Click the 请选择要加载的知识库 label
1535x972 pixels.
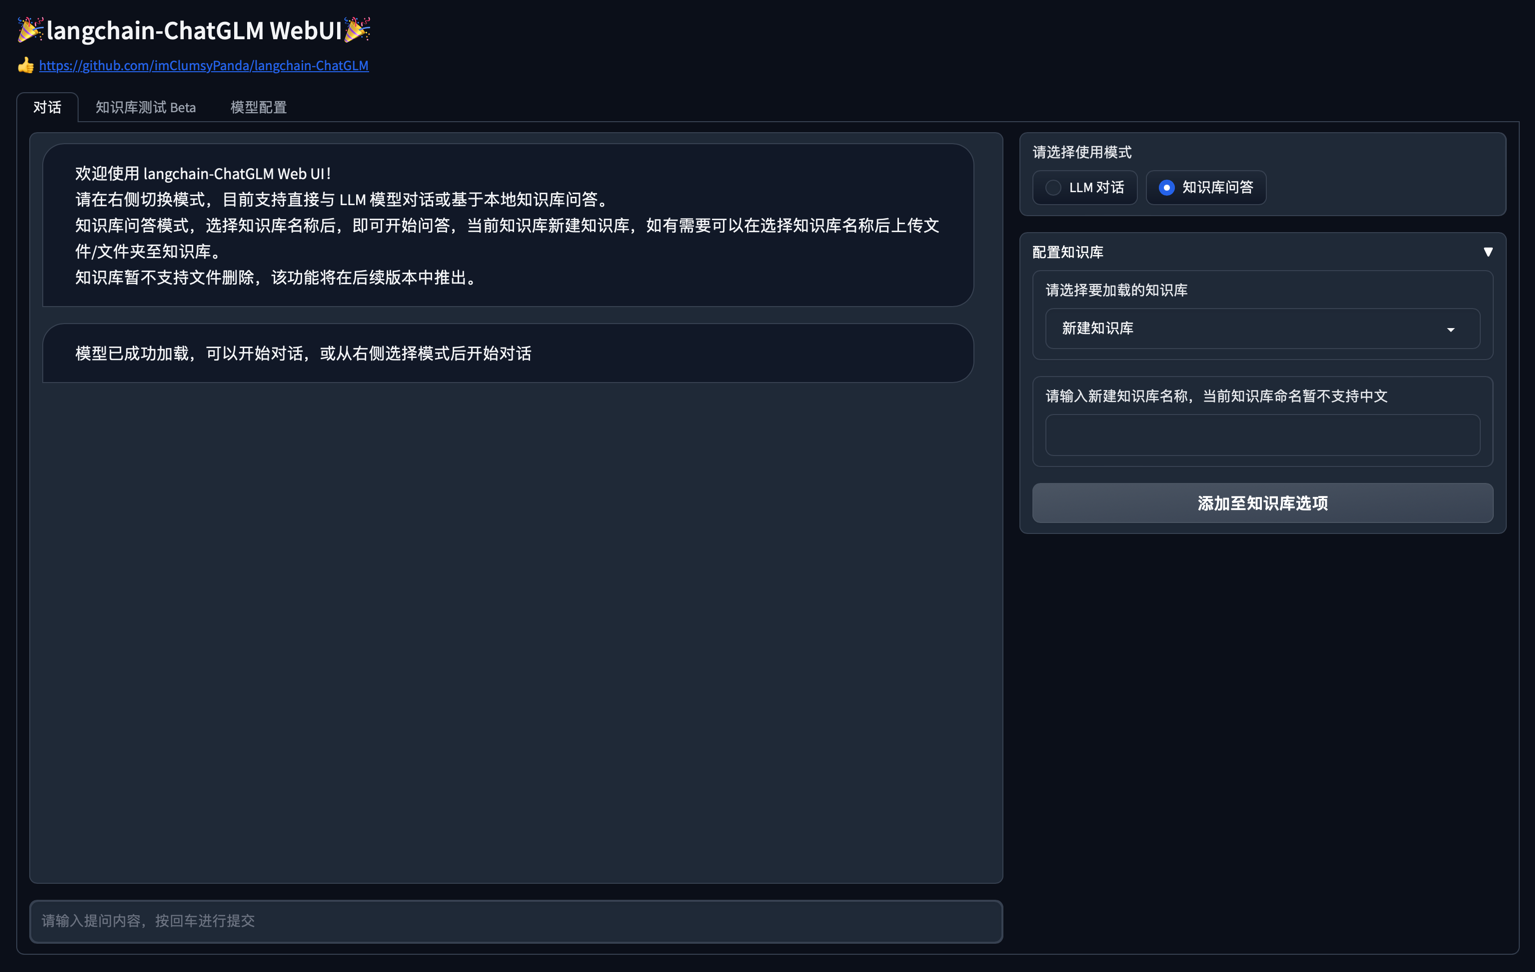tap(1116, 290)
